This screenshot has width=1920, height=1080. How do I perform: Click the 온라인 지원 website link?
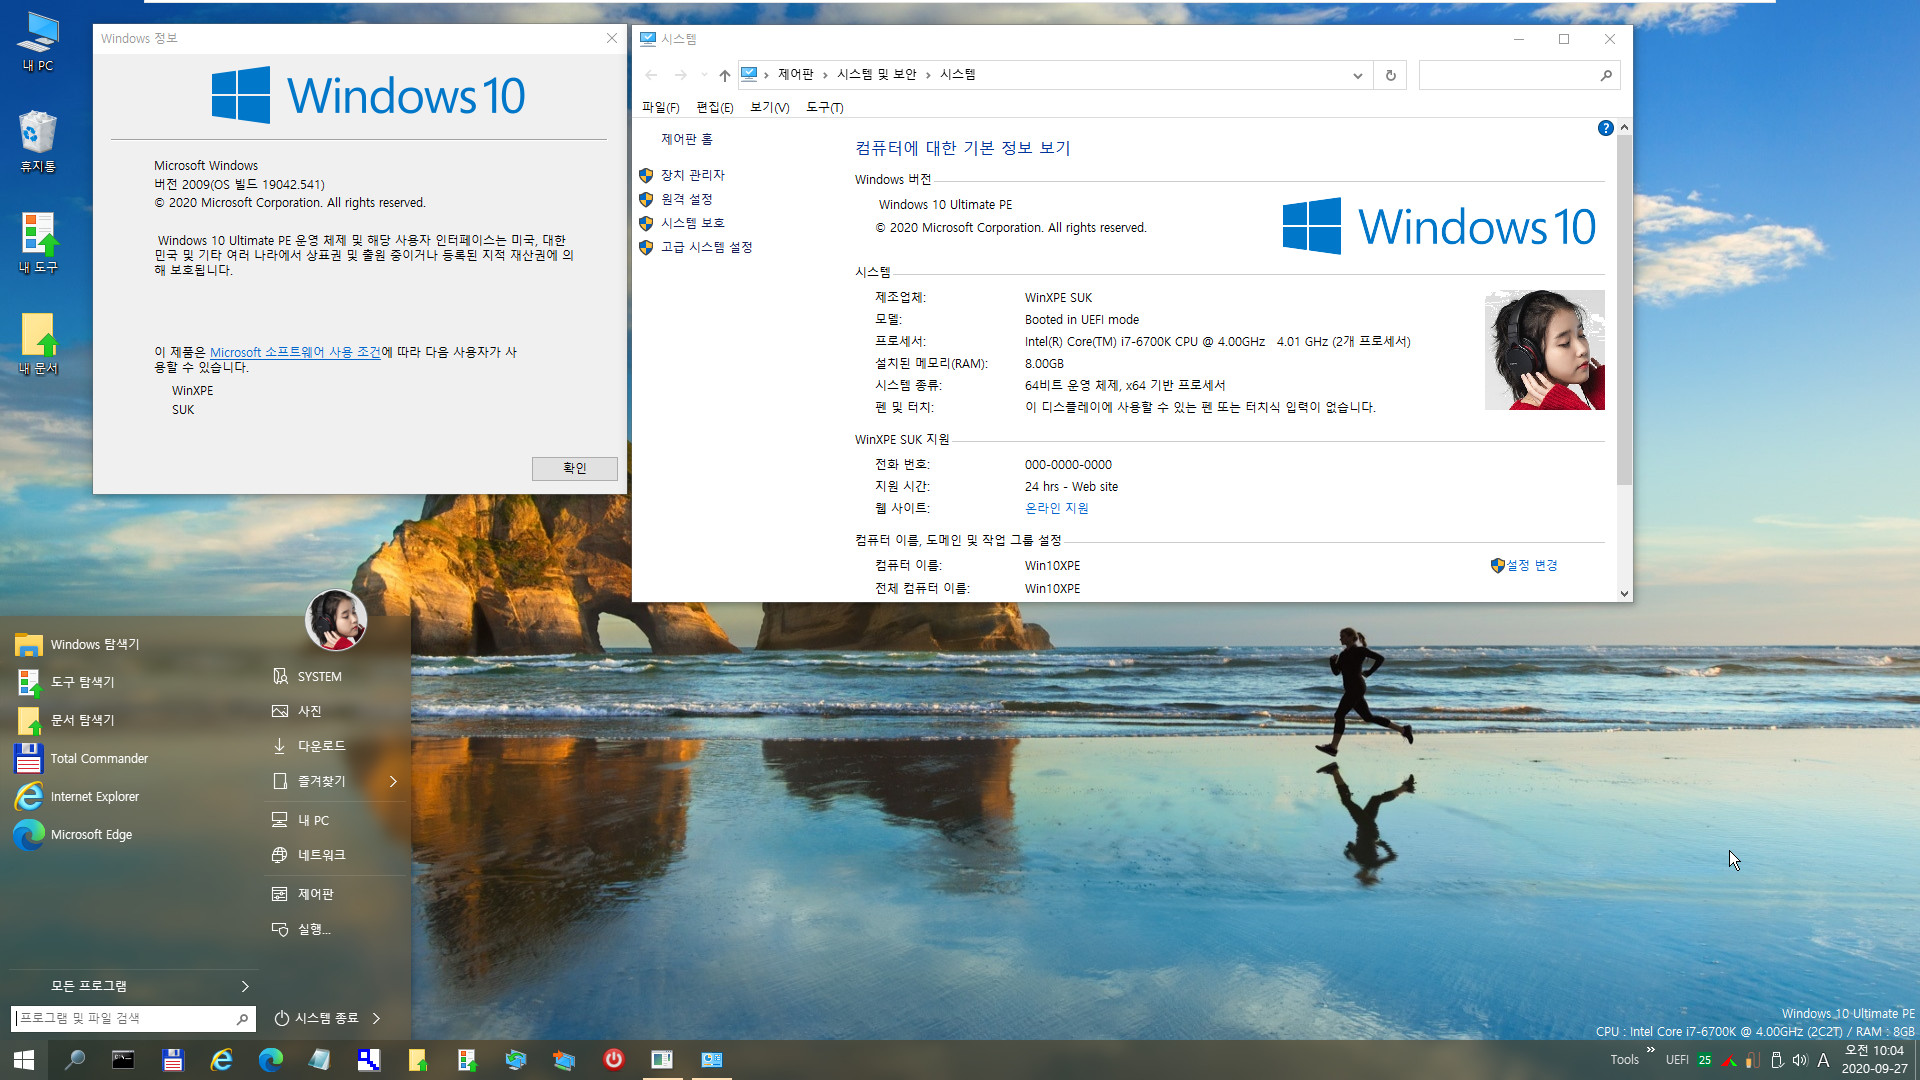tap(1056, 509)
